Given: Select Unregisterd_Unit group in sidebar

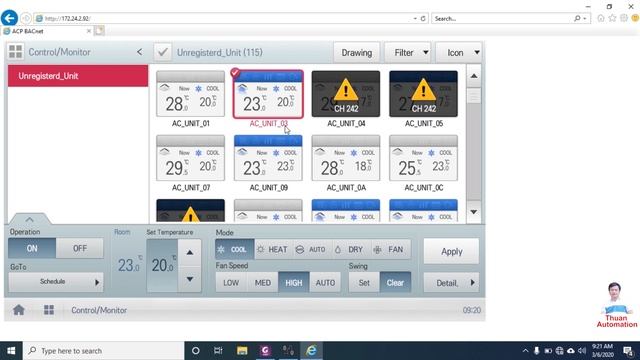Looking at the screenshot, I should [78, 76].
